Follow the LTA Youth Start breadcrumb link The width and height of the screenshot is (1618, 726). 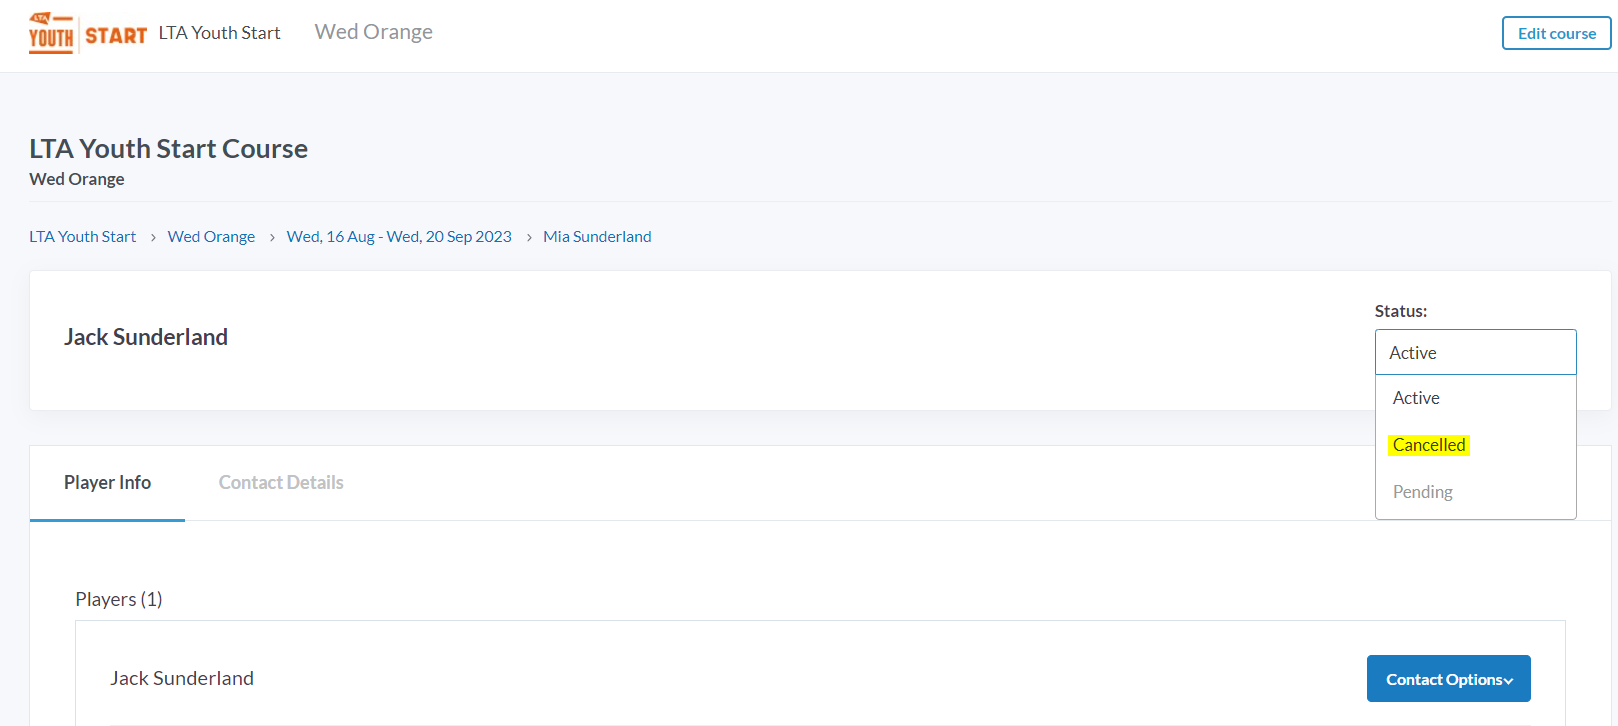(82, 237)
